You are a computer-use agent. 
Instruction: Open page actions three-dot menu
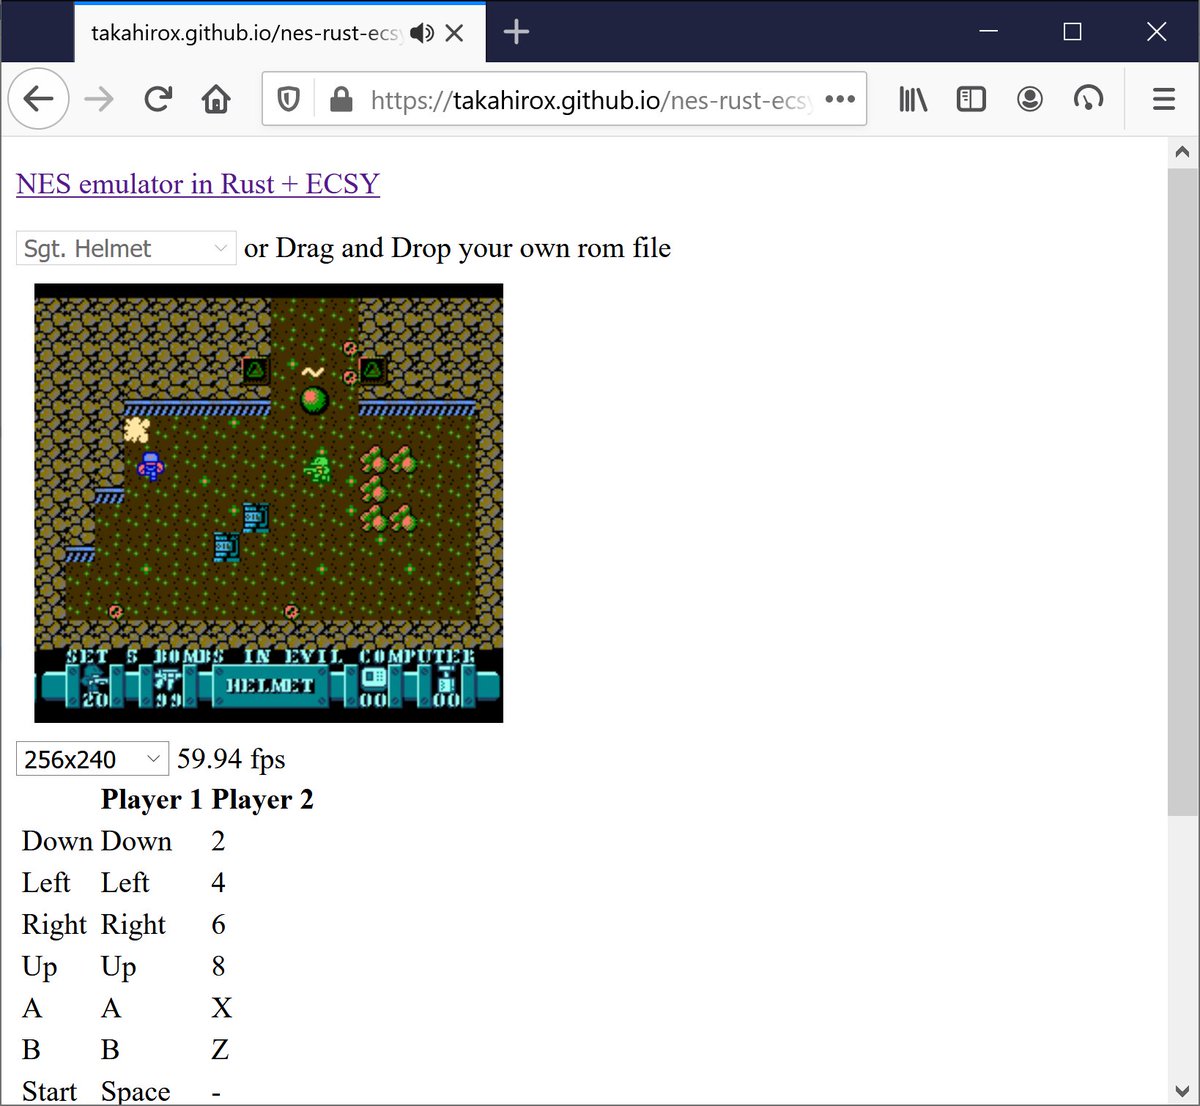pos(840,99)
